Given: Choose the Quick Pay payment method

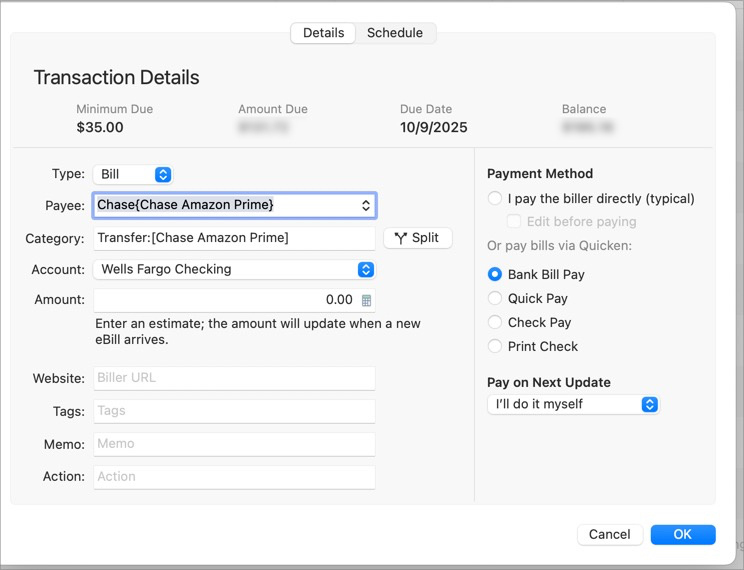Looking at the screenshot, I should point(495,298).
